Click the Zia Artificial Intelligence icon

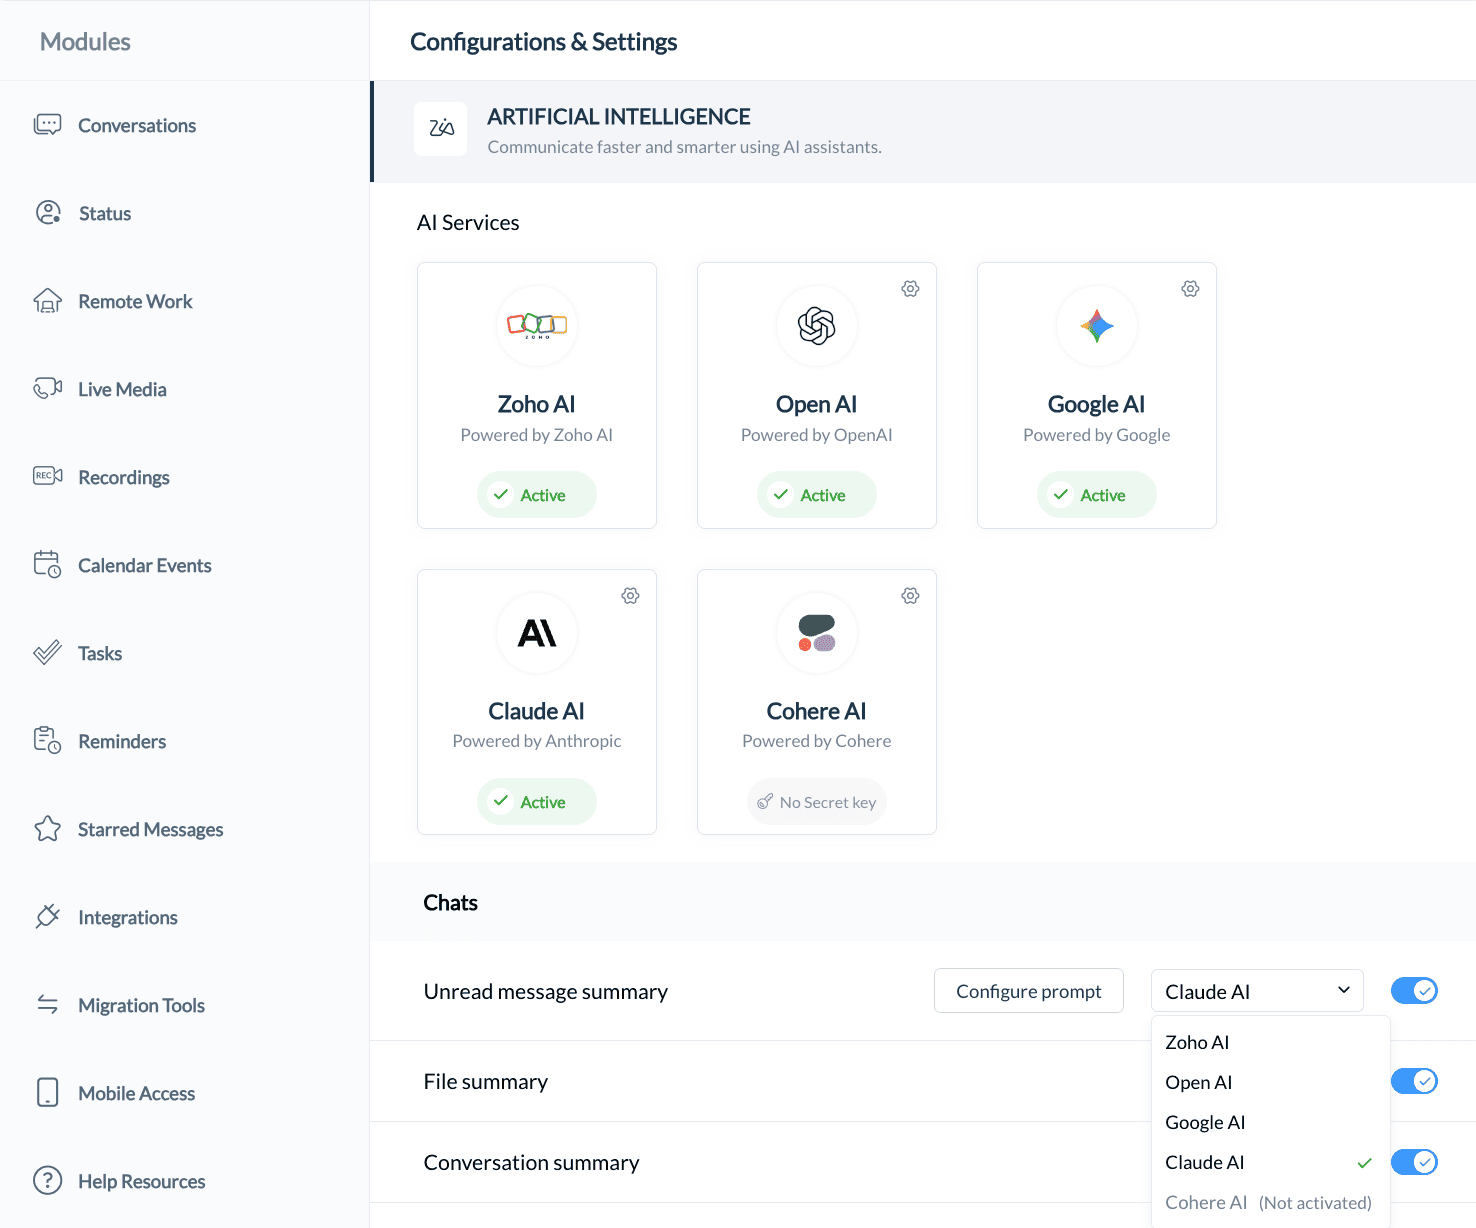coord(441,129)
